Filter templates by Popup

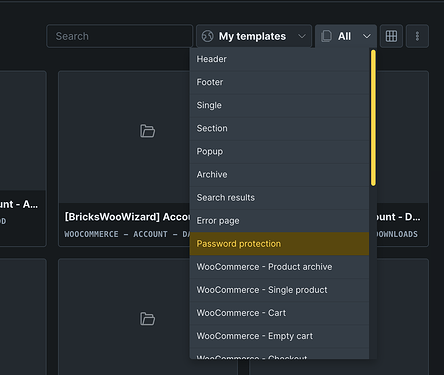pyautogui.click(x=279, y=151)
